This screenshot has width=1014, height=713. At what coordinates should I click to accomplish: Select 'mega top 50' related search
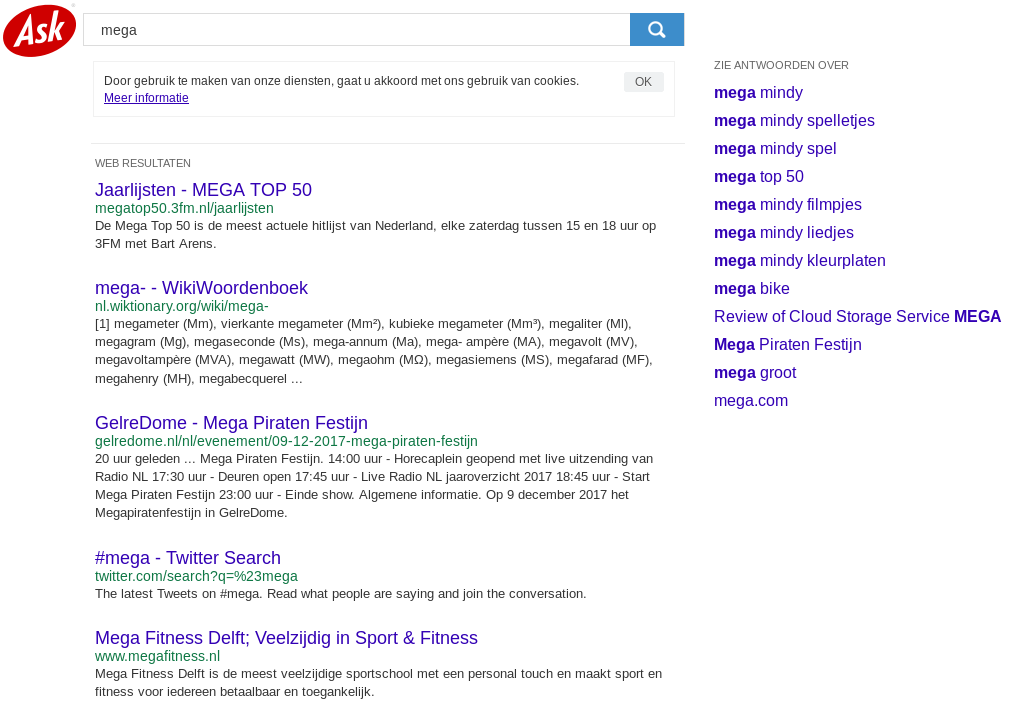click(x=758, y=177)
